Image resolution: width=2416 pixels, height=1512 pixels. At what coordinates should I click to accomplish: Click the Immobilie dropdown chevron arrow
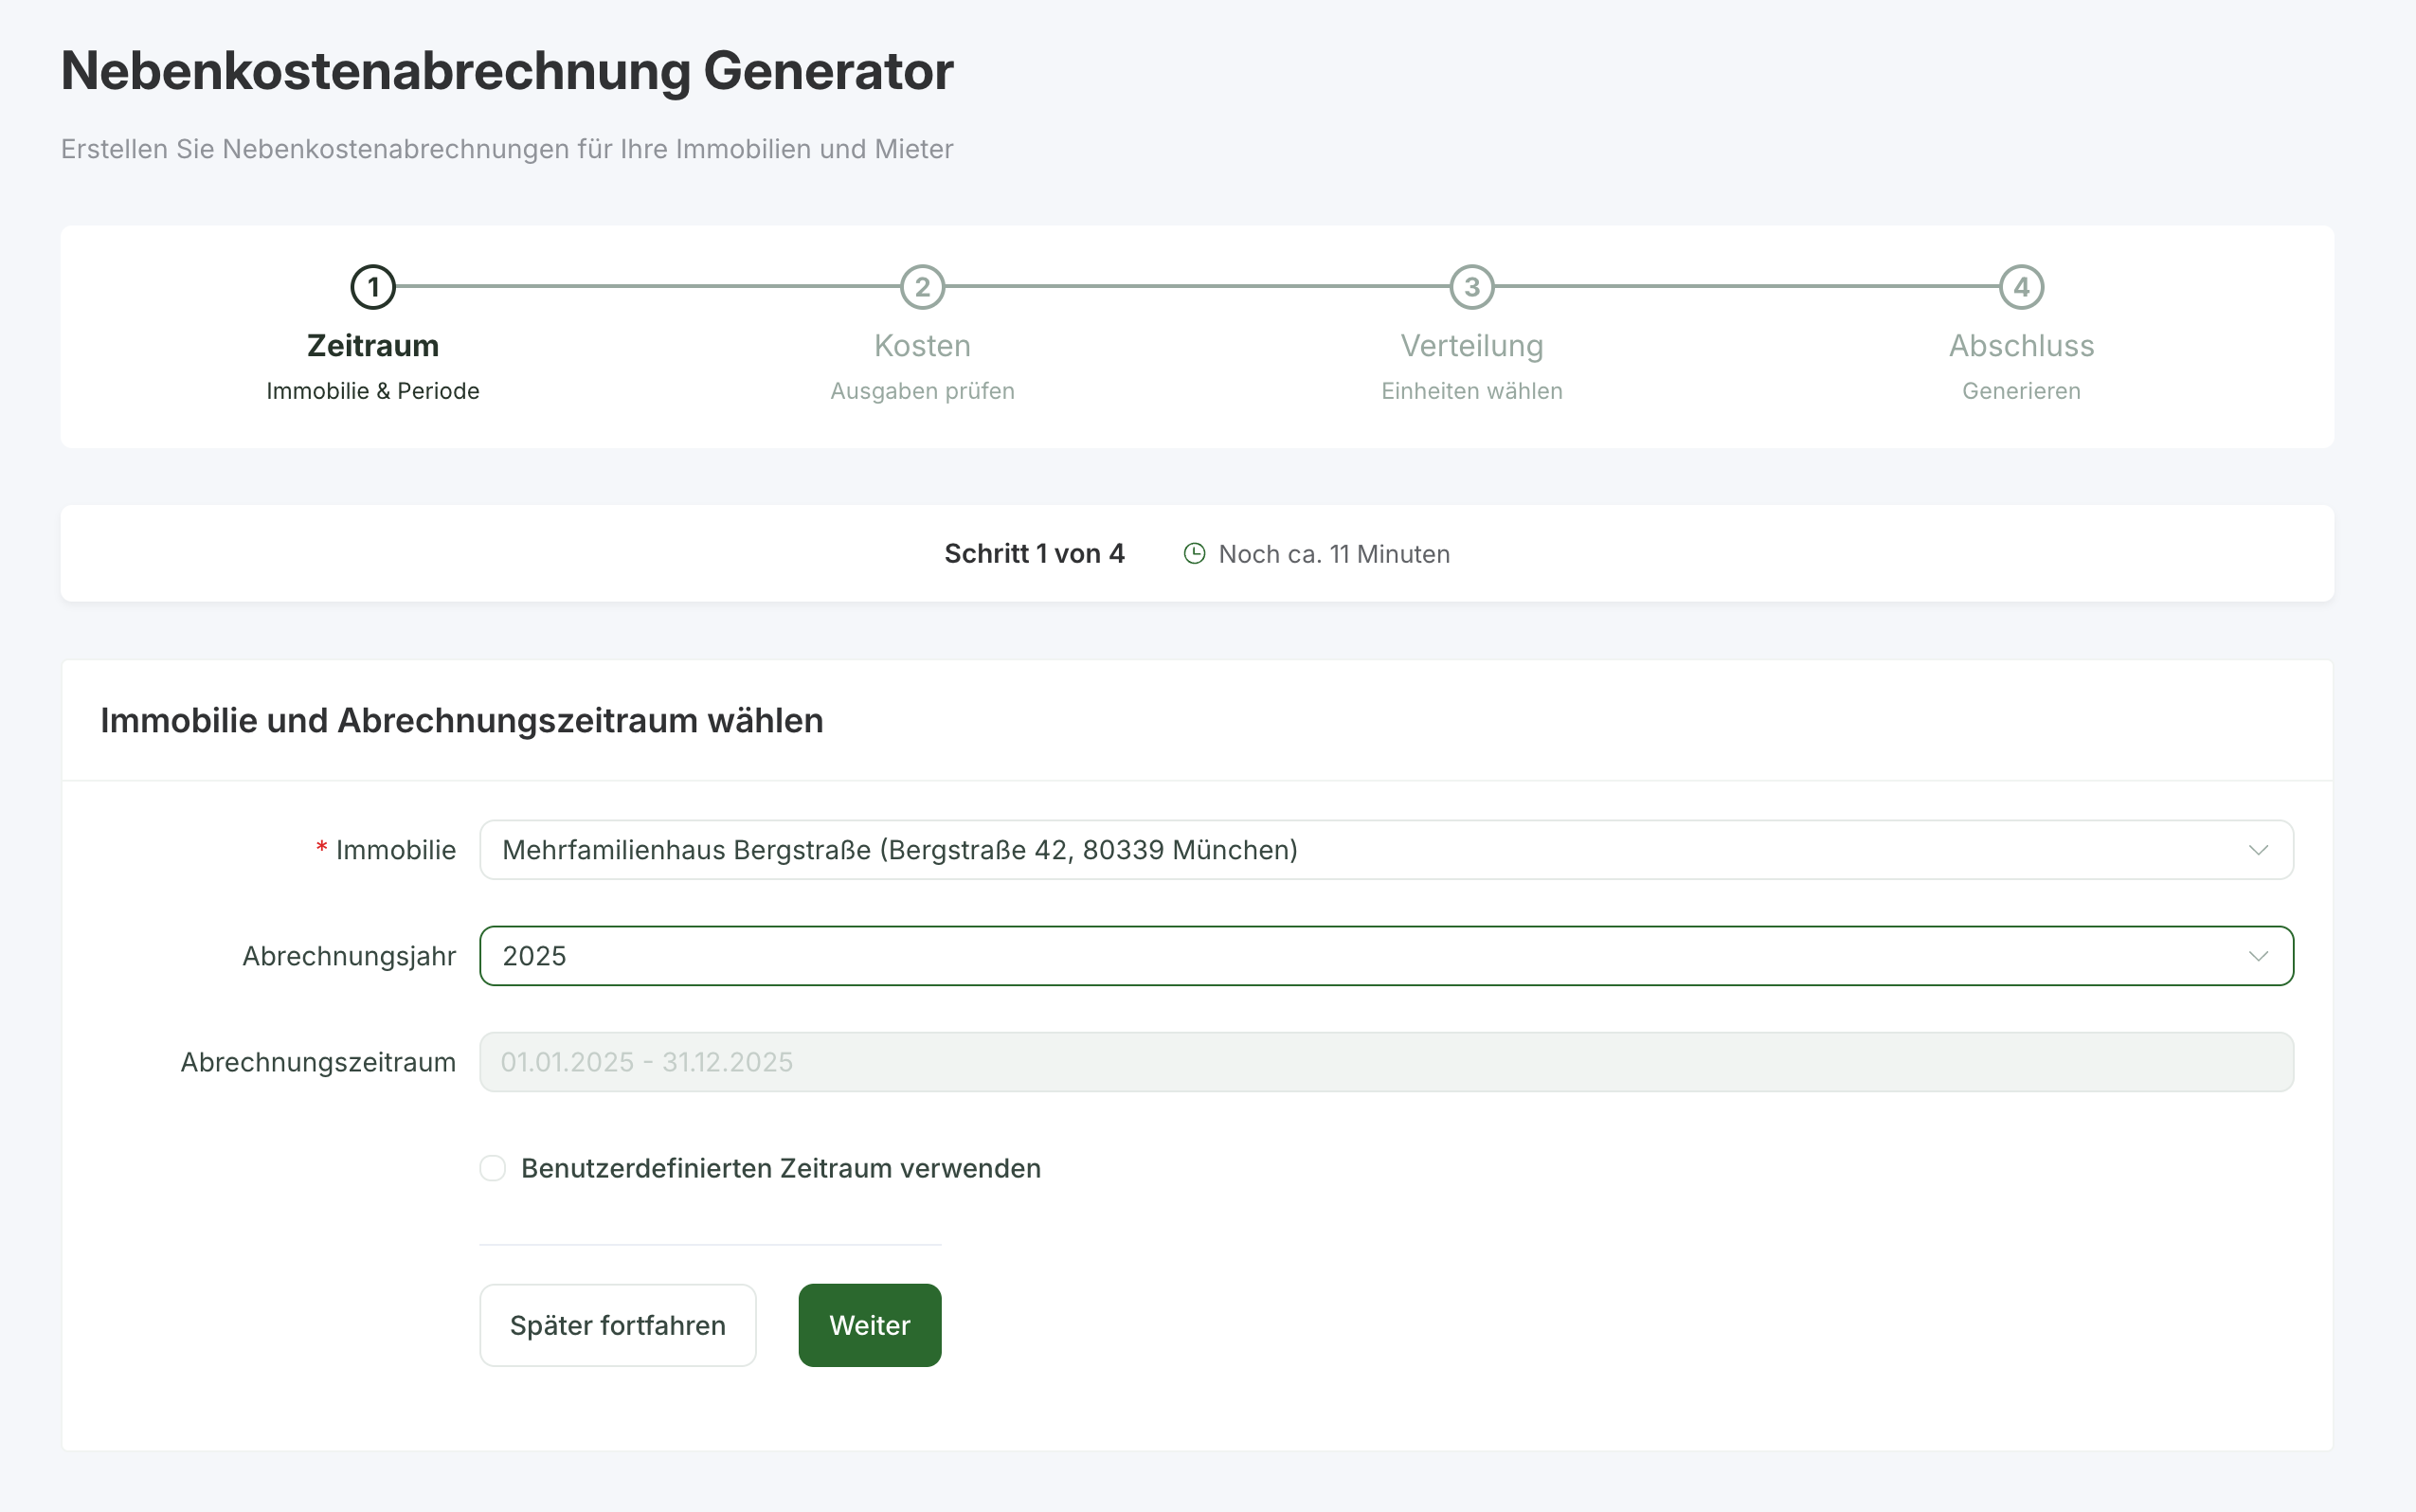2258,850
